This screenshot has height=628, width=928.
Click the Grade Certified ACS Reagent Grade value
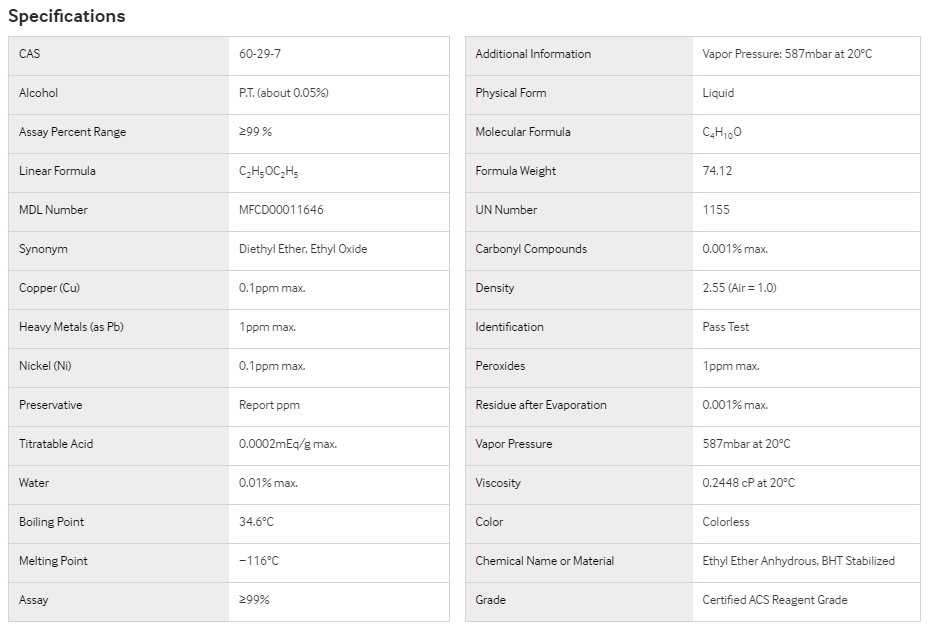775,600
